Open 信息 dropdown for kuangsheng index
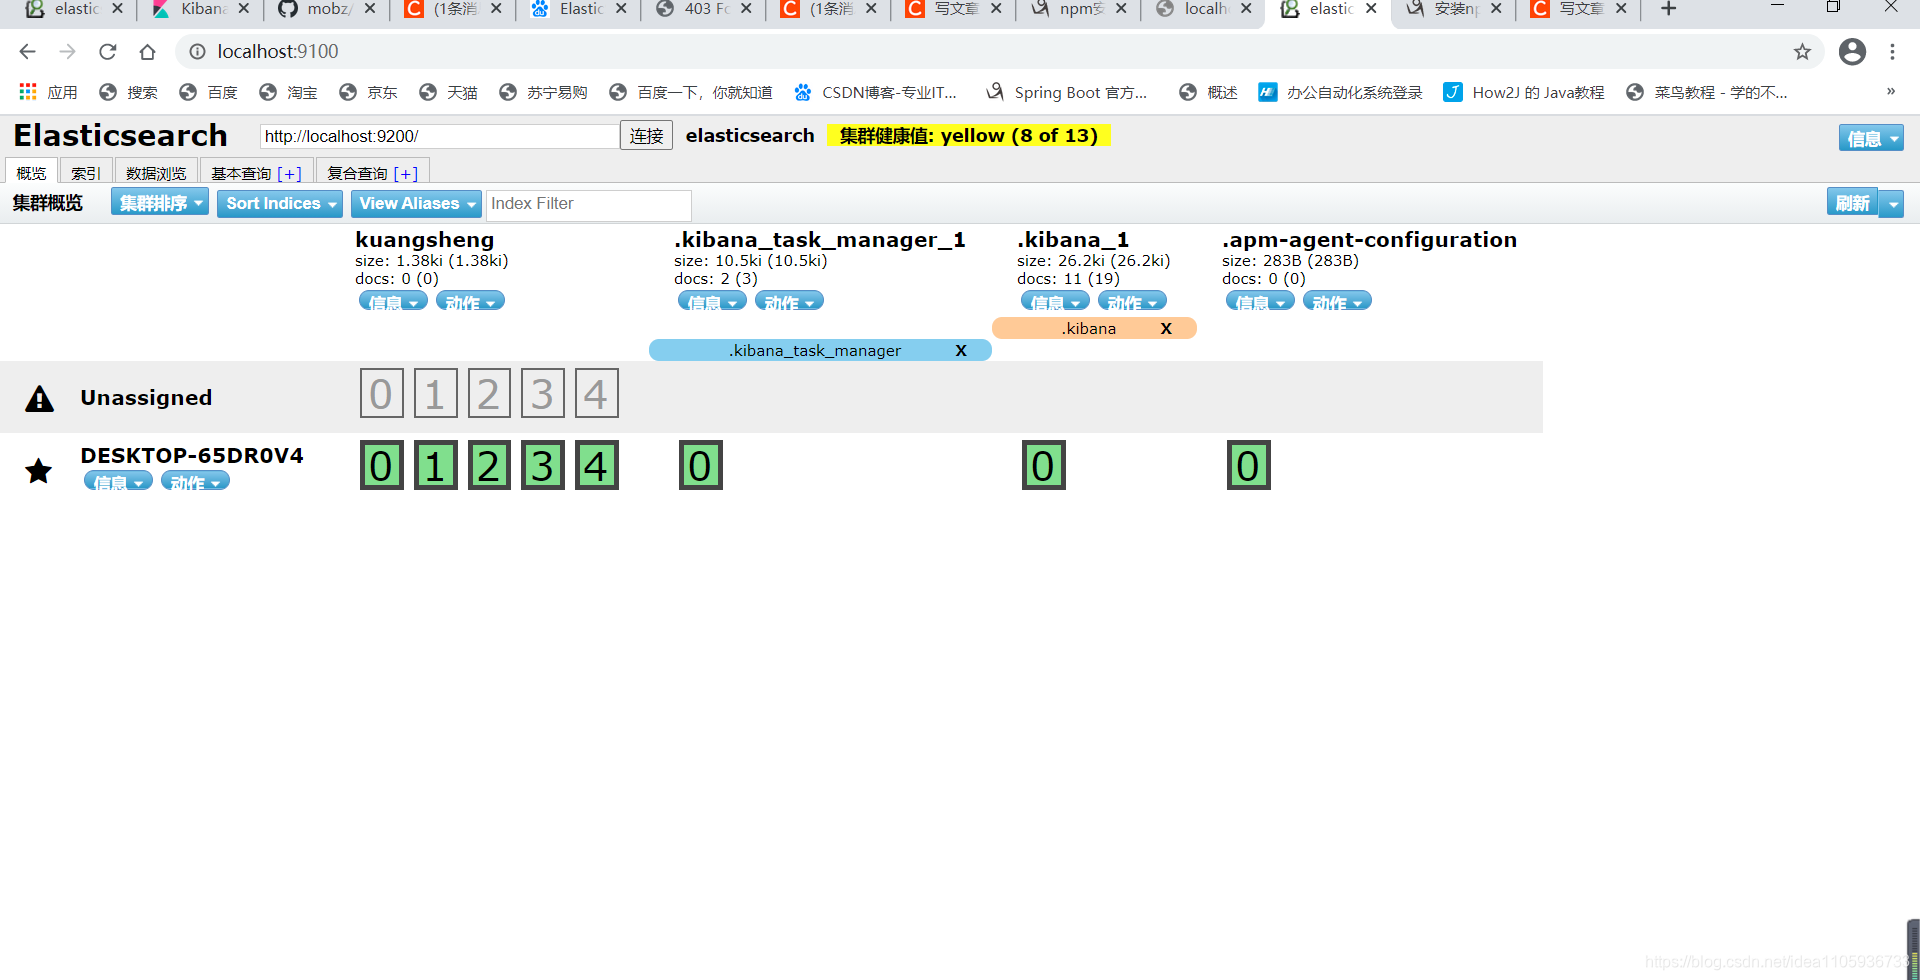1920x980 pixels. pos(393,301)
